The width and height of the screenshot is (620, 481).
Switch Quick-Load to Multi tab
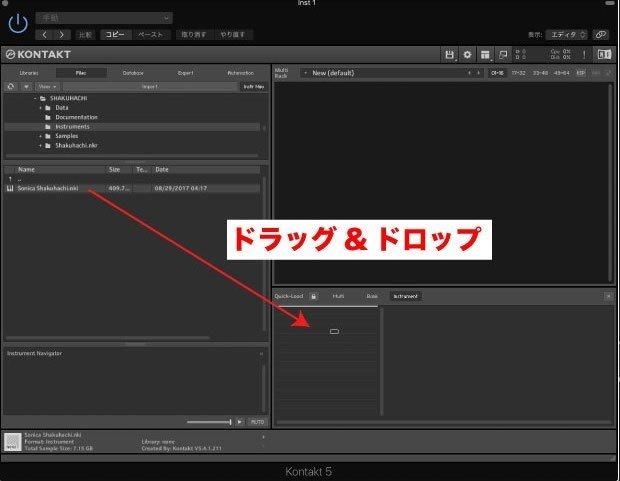pos(338,296)
